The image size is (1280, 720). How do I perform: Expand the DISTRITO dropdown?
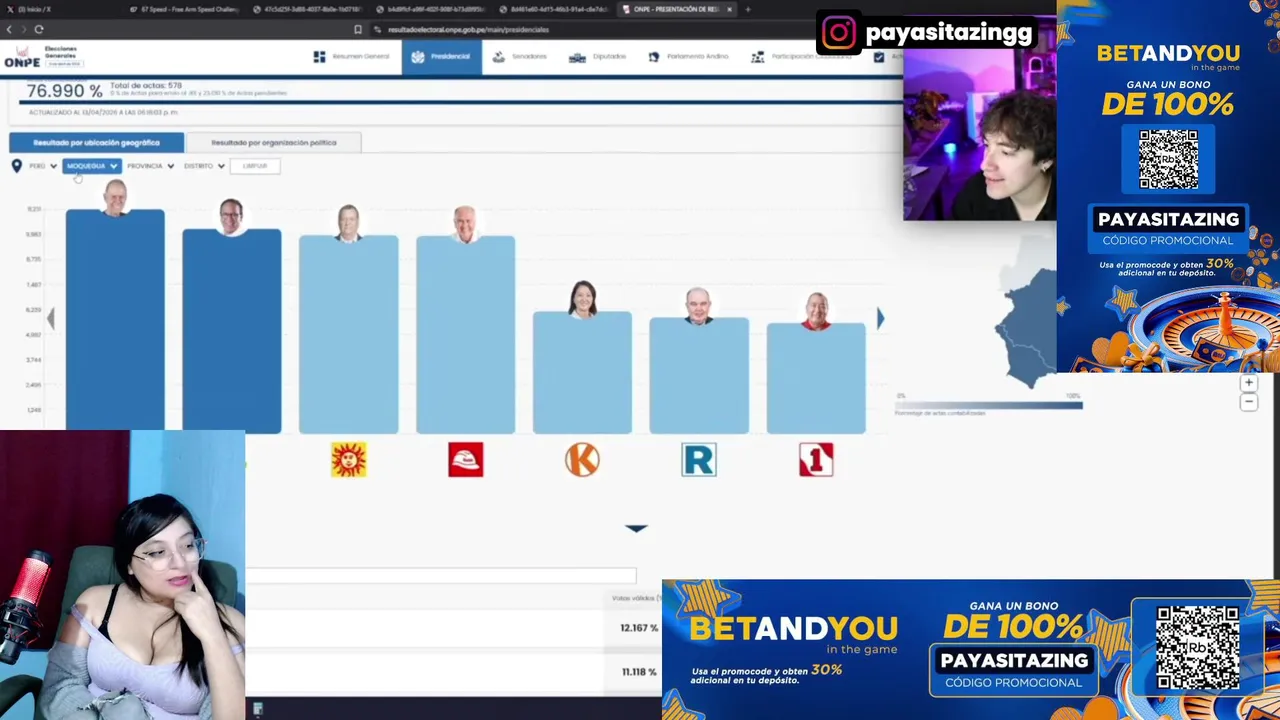tap(204, 166)
